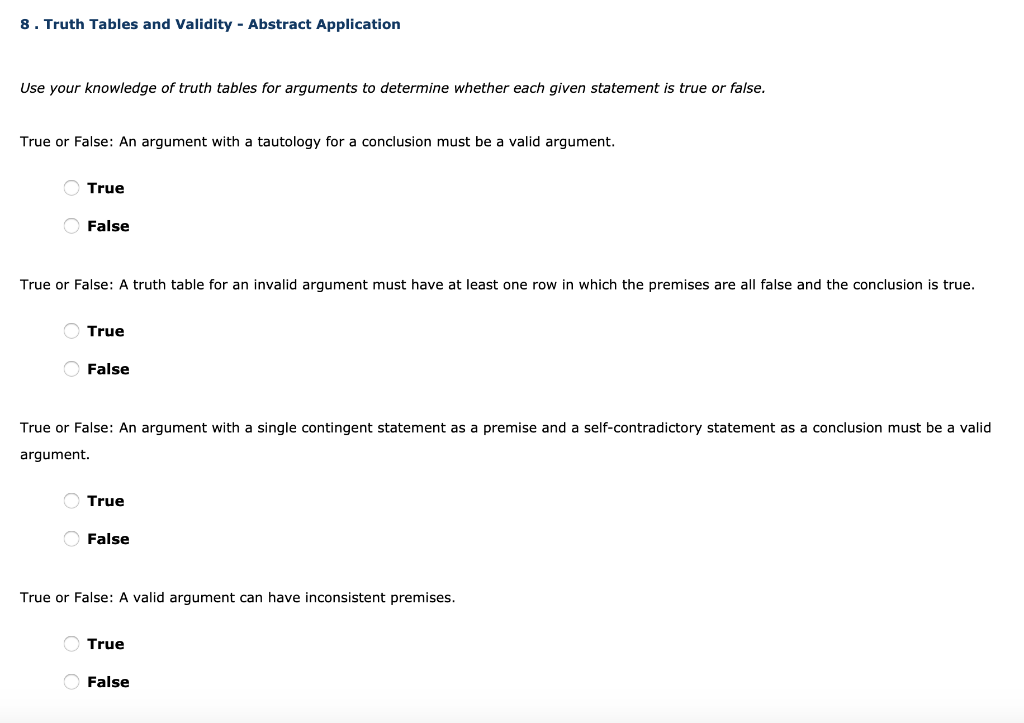Select True for the tautology conclusion question
Screen dimensions: 1024x723
[x=71, y=187]
